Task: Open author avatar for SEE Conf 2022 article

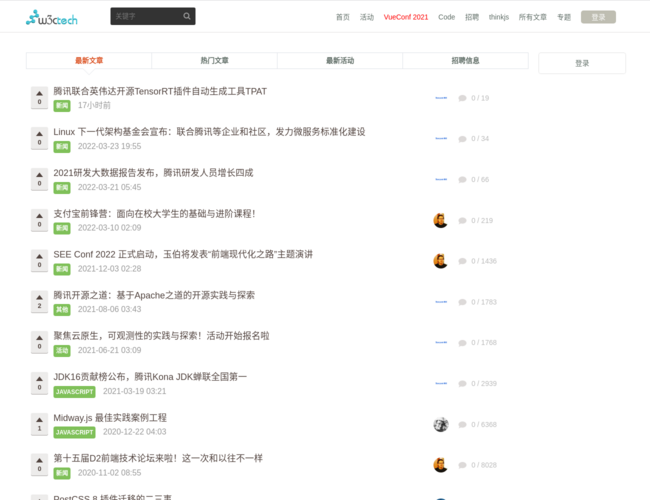Action: [x=441, y=261]
